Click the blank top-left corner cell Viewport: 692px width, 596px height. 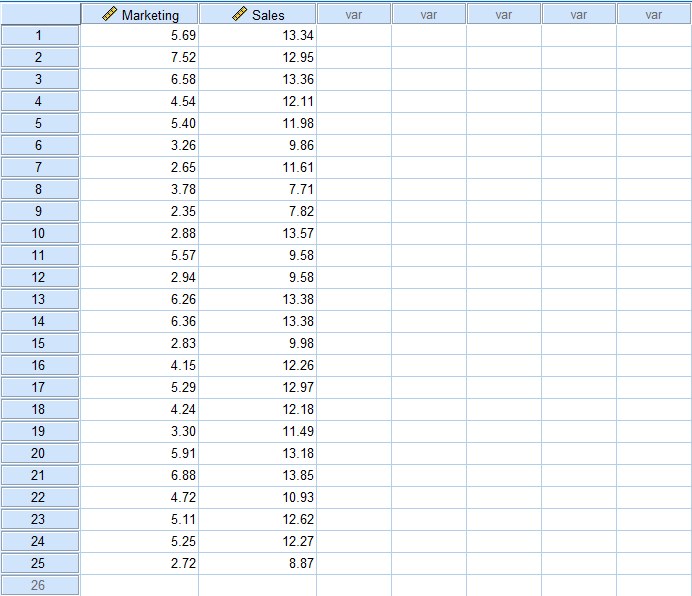click(40, 14)
